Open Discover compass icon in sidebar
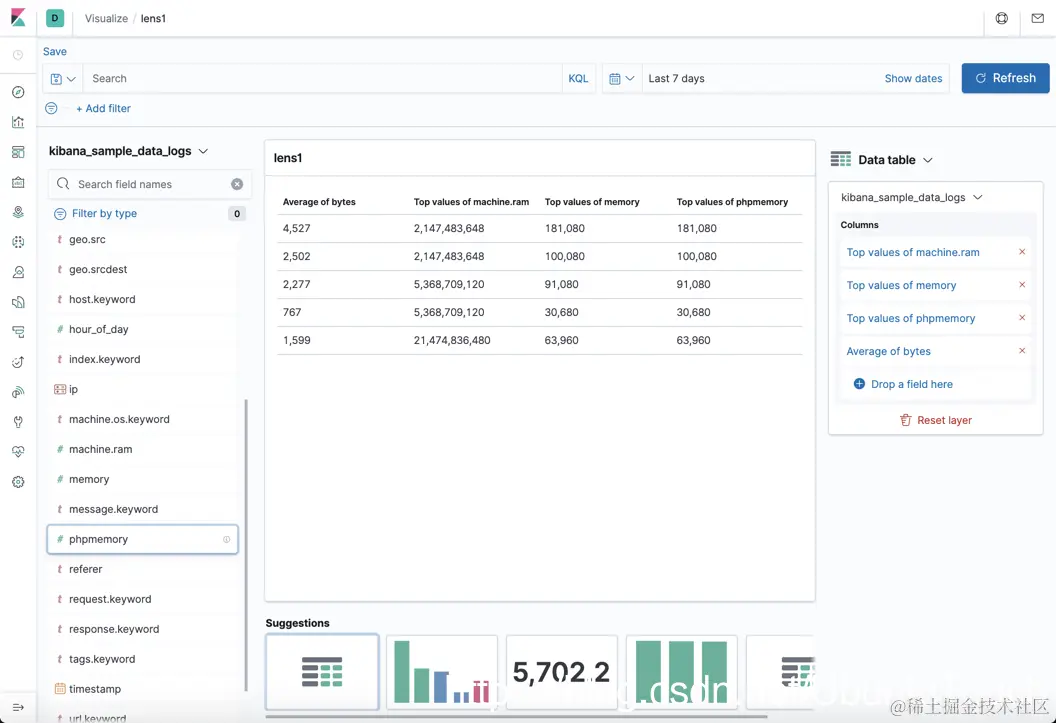The width and height of the screenshot is (1056, 723). point(18,92)
